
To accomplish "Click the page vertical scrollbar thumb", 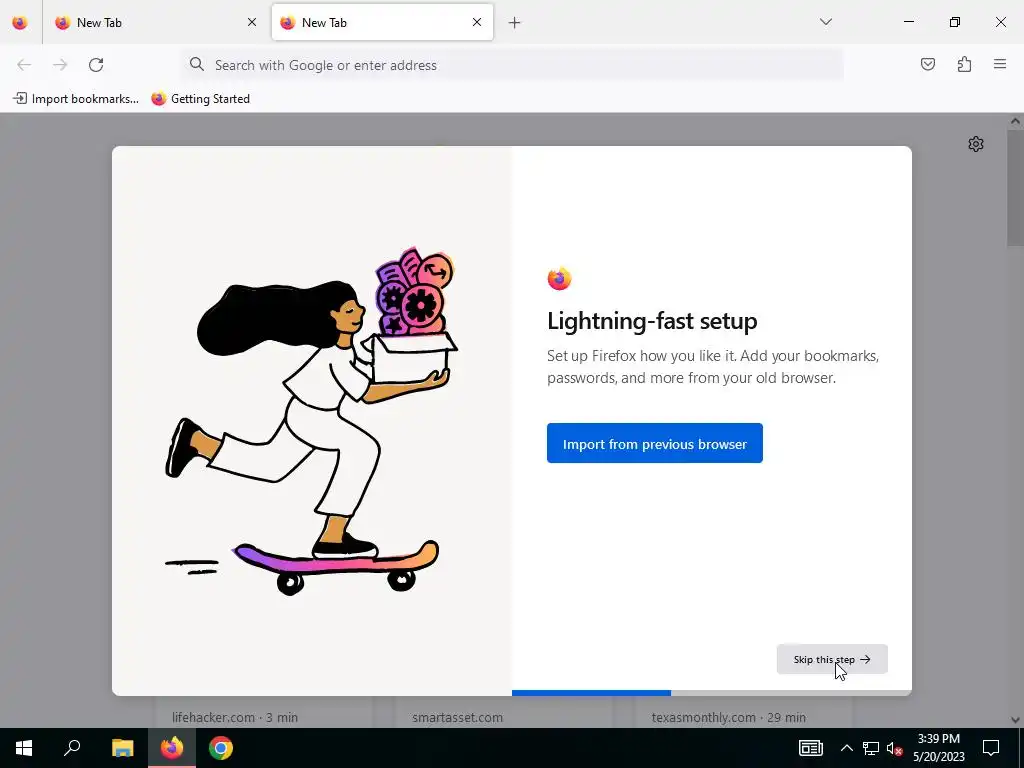I will 1015,187.
